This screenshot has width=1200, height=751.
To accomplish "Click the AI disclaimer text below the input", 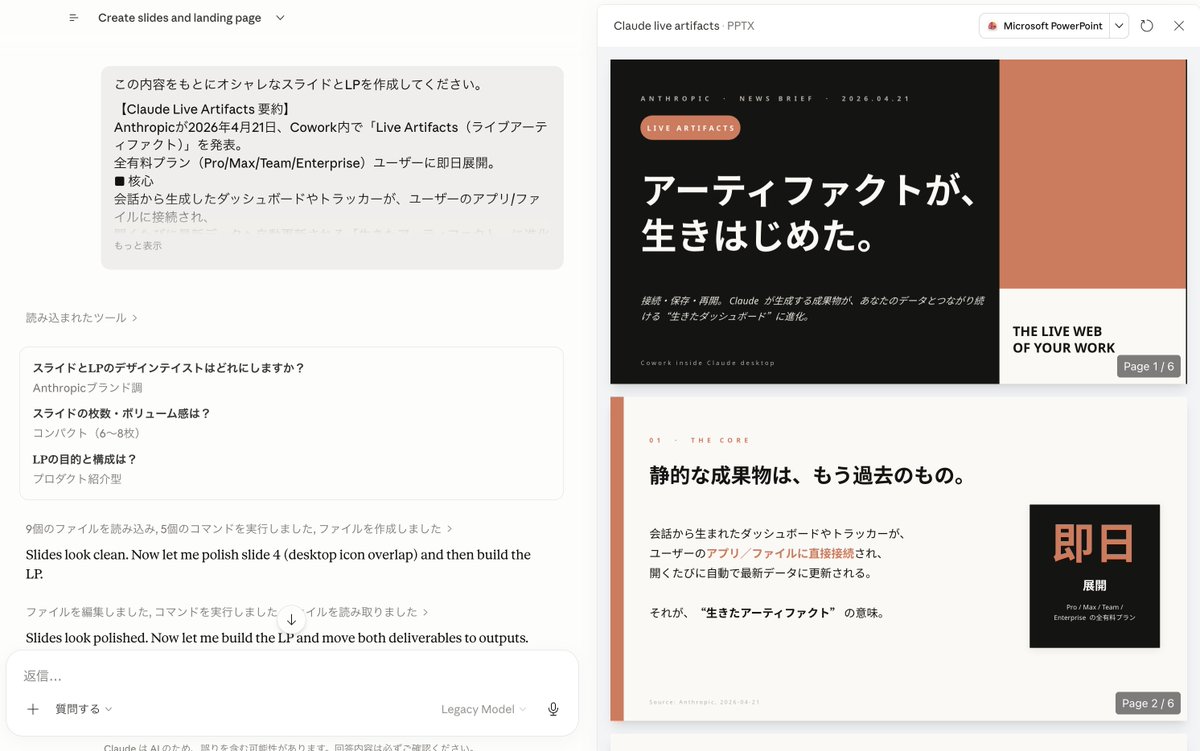I will click(289, 747).
